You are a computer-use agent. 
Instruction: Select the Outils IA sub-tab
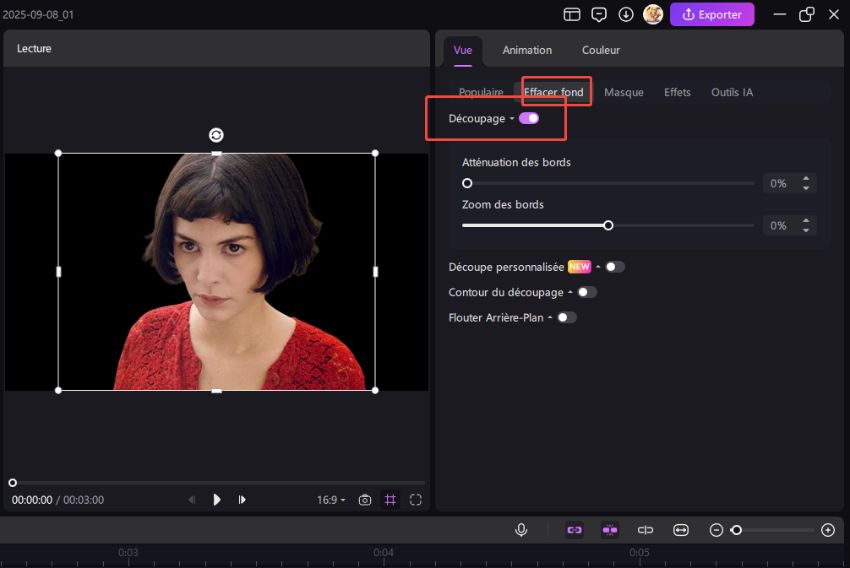click(732, 93)
